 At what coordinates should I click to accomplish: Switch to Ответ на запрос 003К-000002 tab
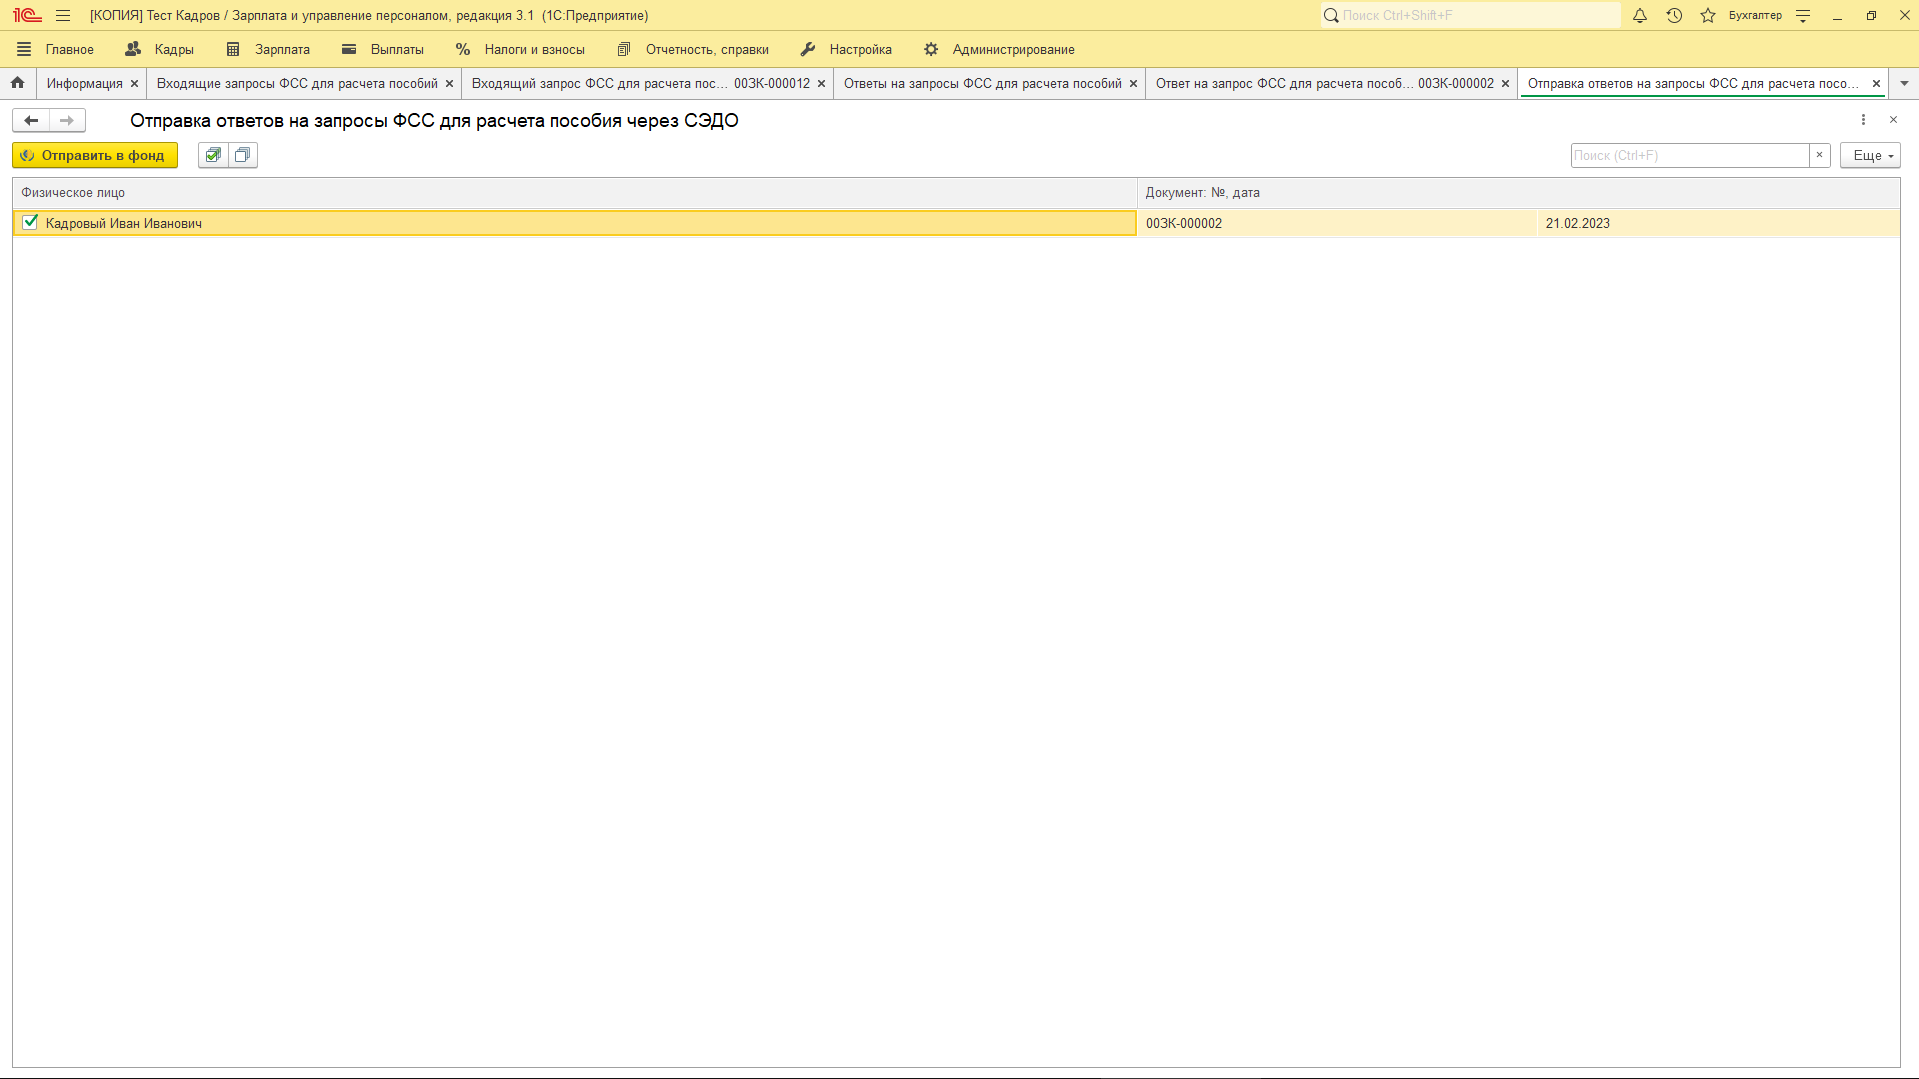1324,84
